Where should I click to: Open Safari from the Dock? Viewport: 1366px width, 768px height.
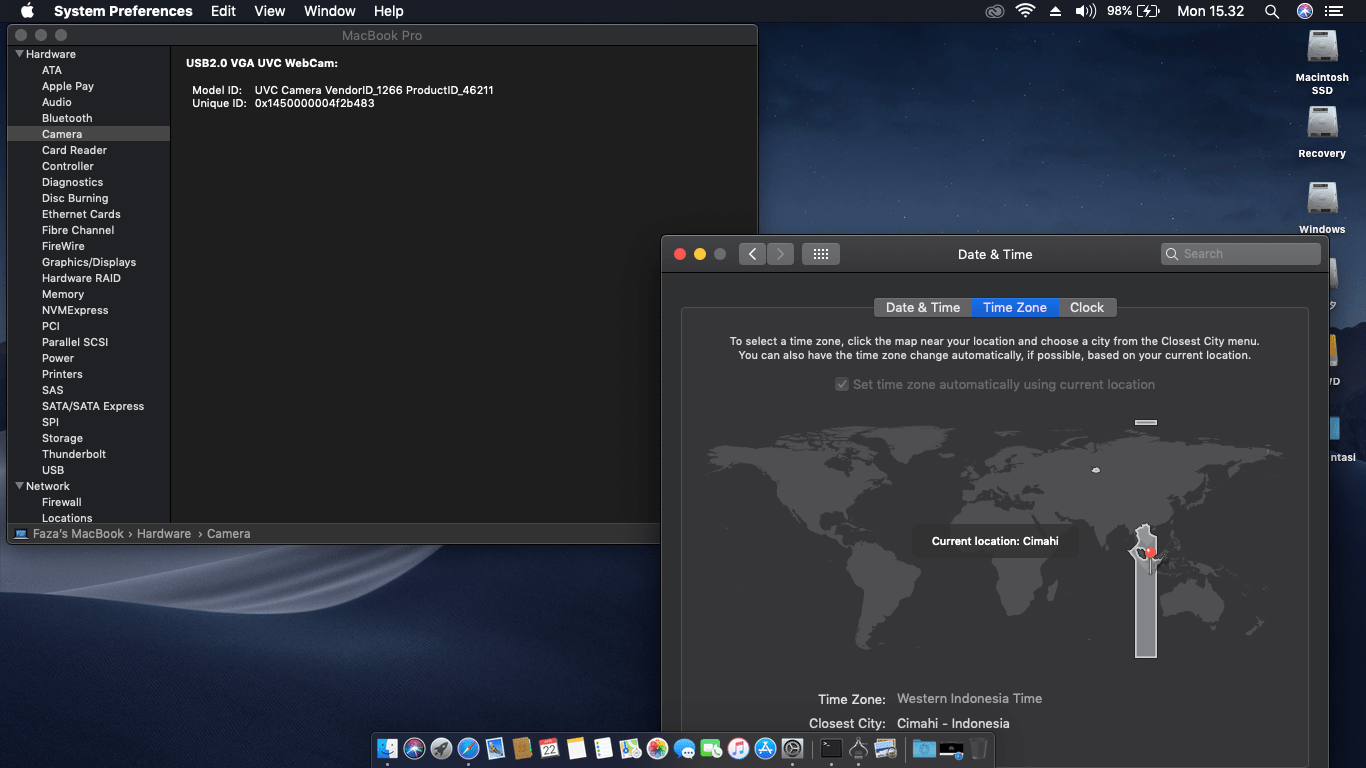468,748
